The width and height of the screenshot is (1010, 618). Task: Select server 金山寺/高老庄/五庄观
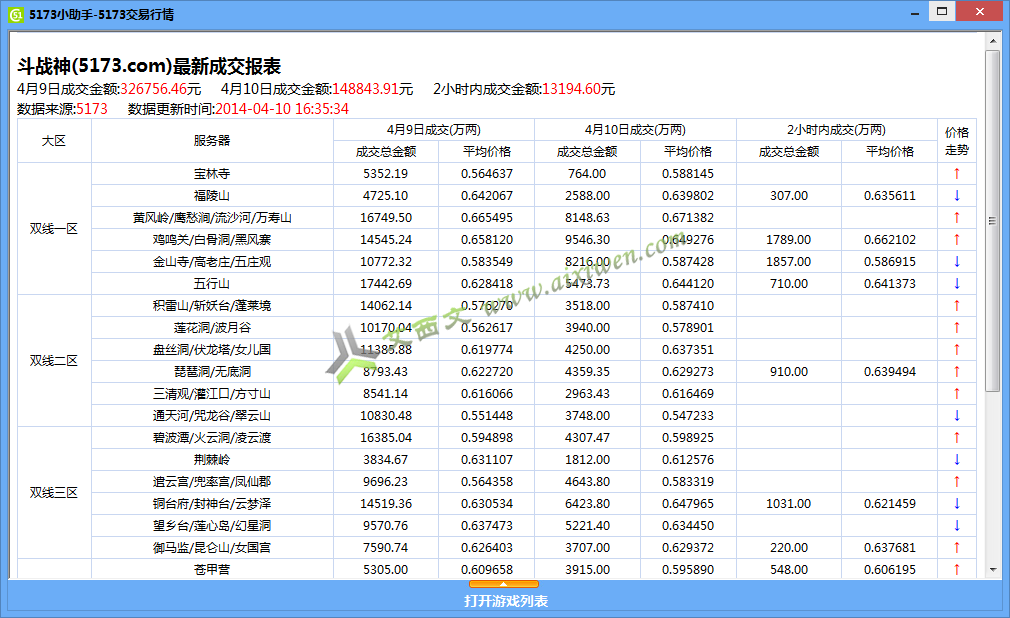point(212,262)
